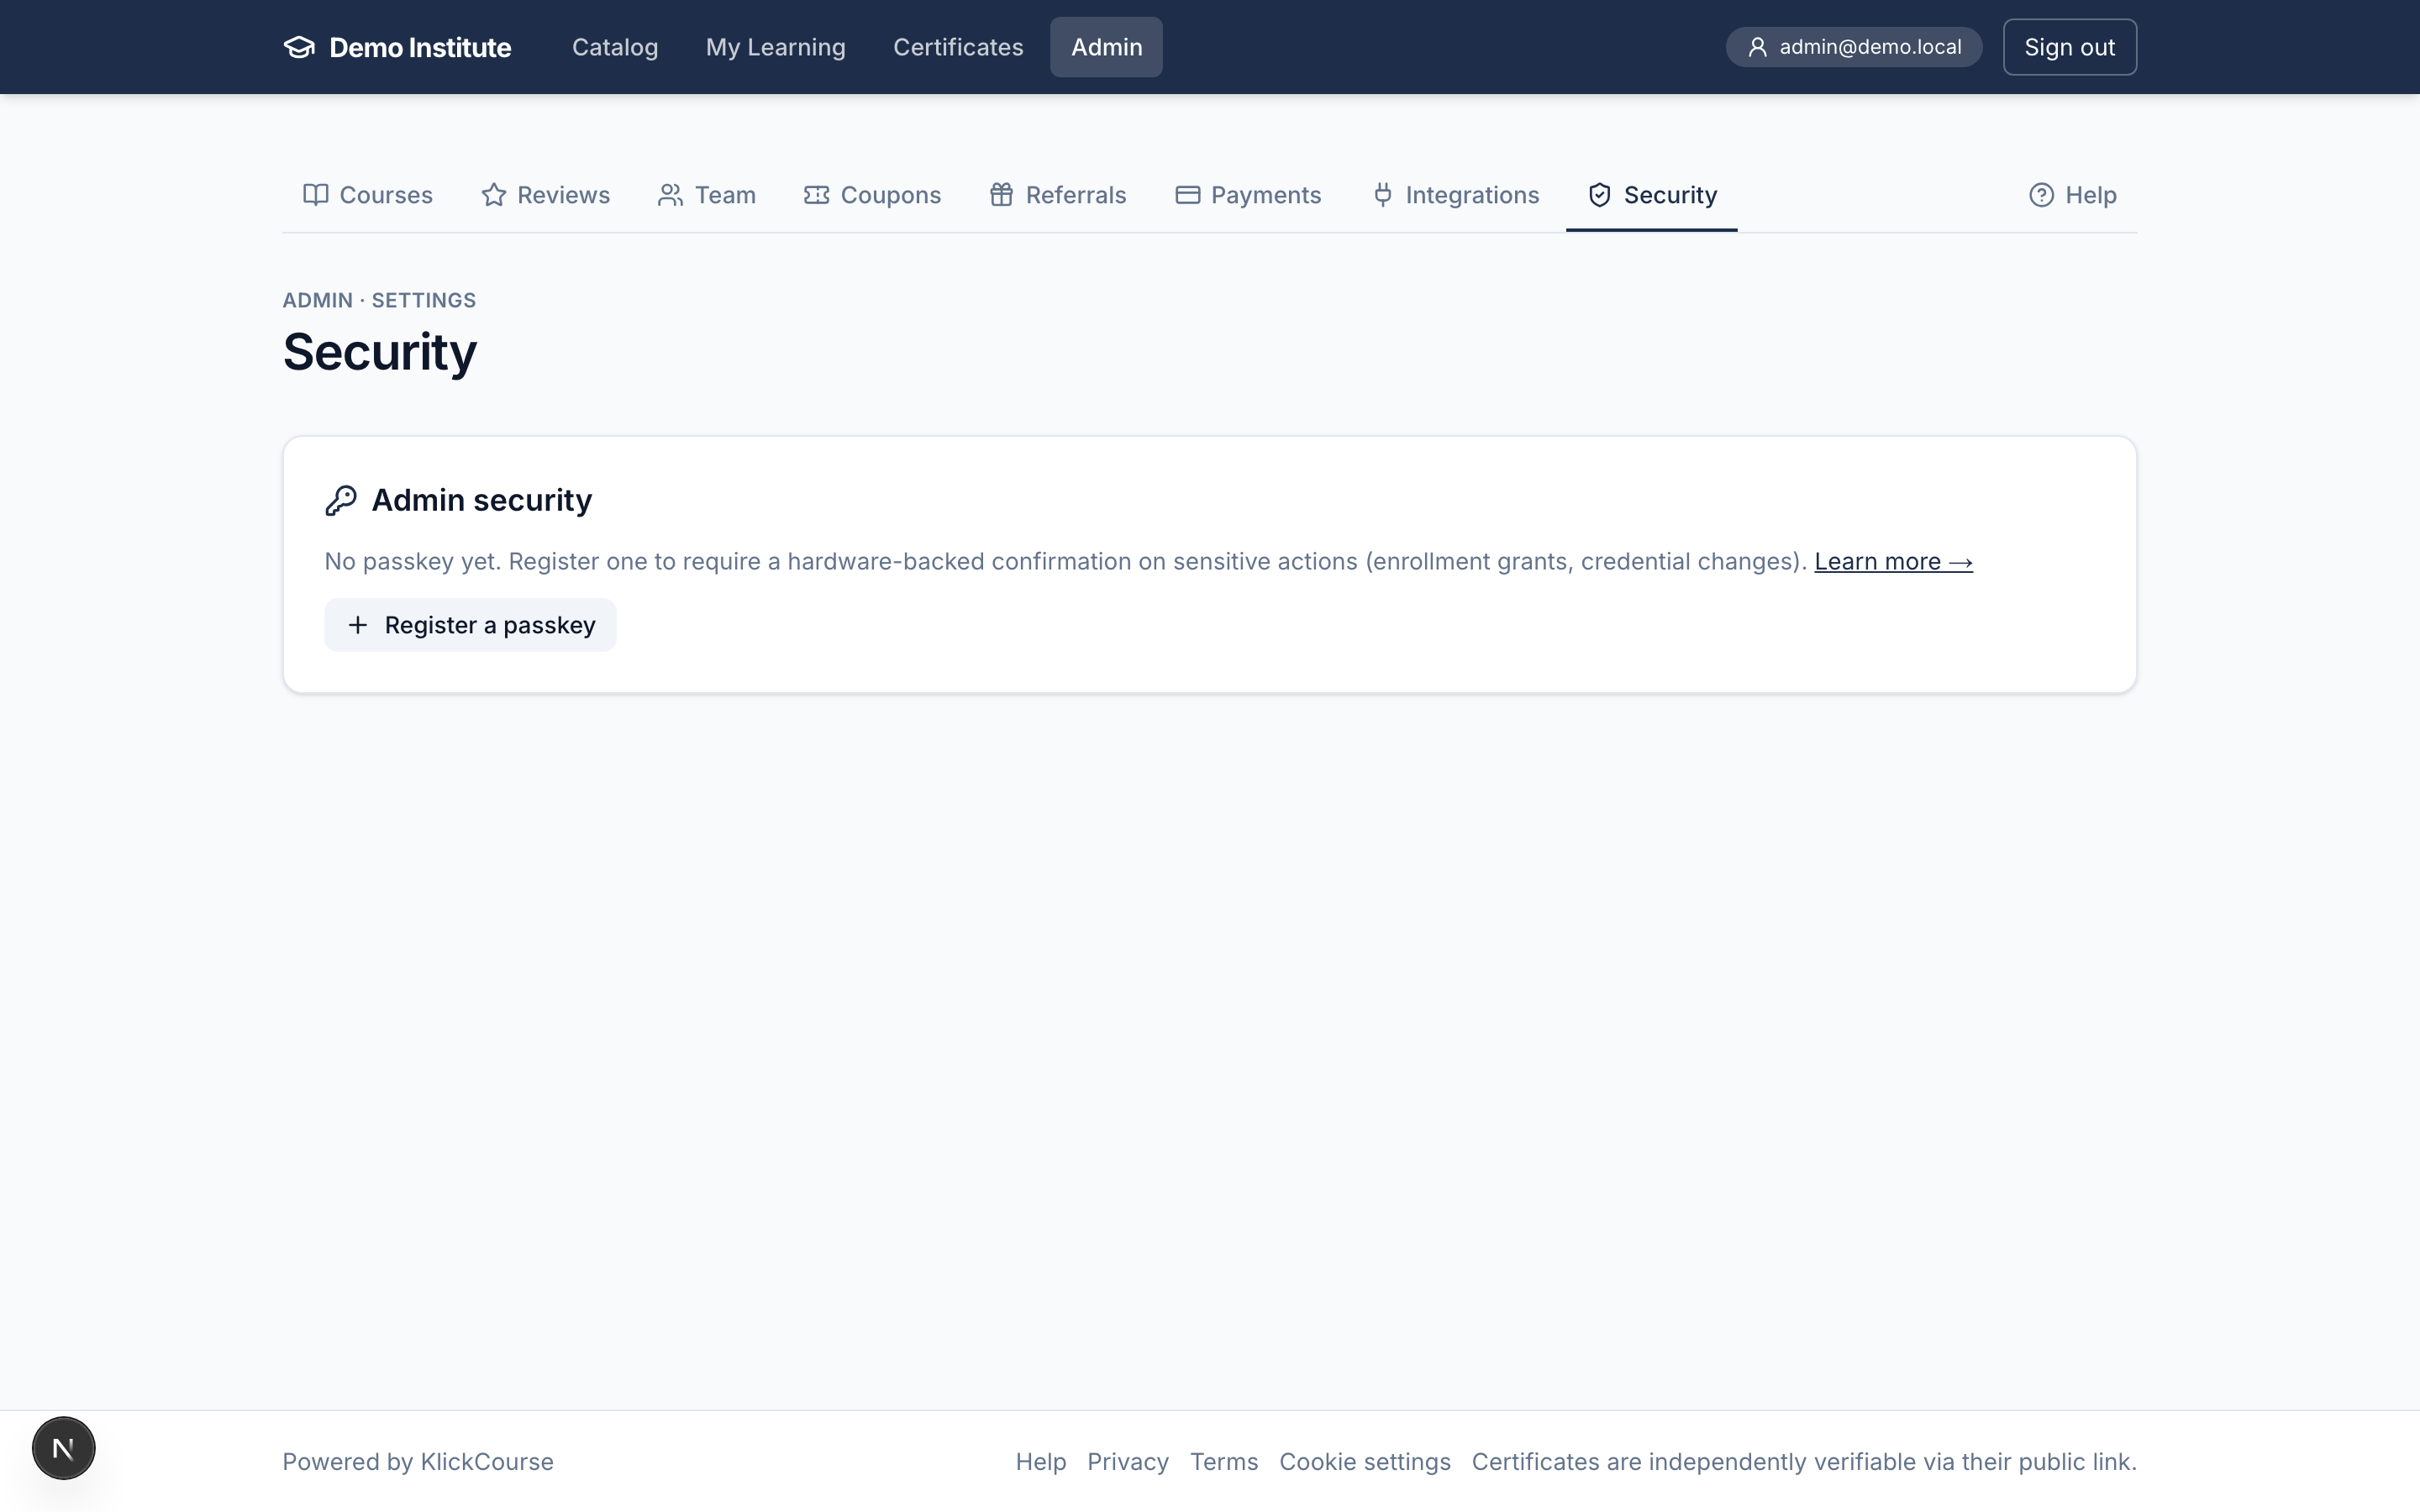Click the Coupons ticket icon
2420x1512 pixels.
coord(816,195)
